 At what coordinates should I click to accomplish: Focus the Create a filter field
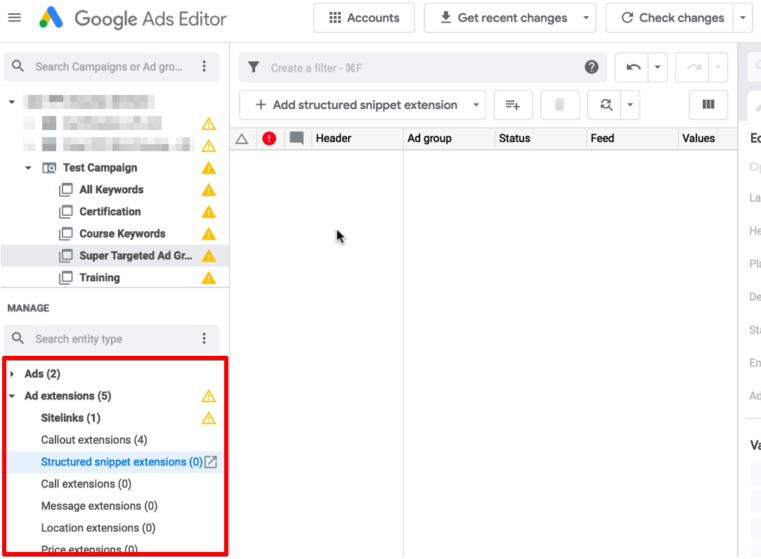click(x=422, y=67)
